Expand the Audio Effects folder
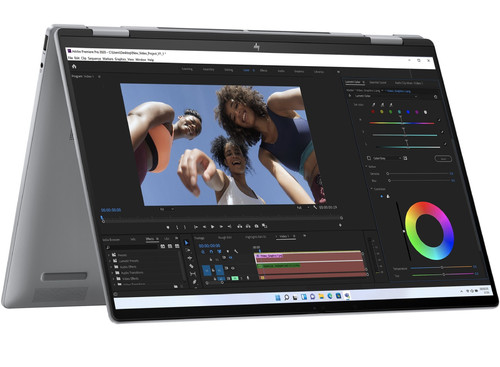Image resolution: width=500 pixels, height=367 pixels. [111, 267]
